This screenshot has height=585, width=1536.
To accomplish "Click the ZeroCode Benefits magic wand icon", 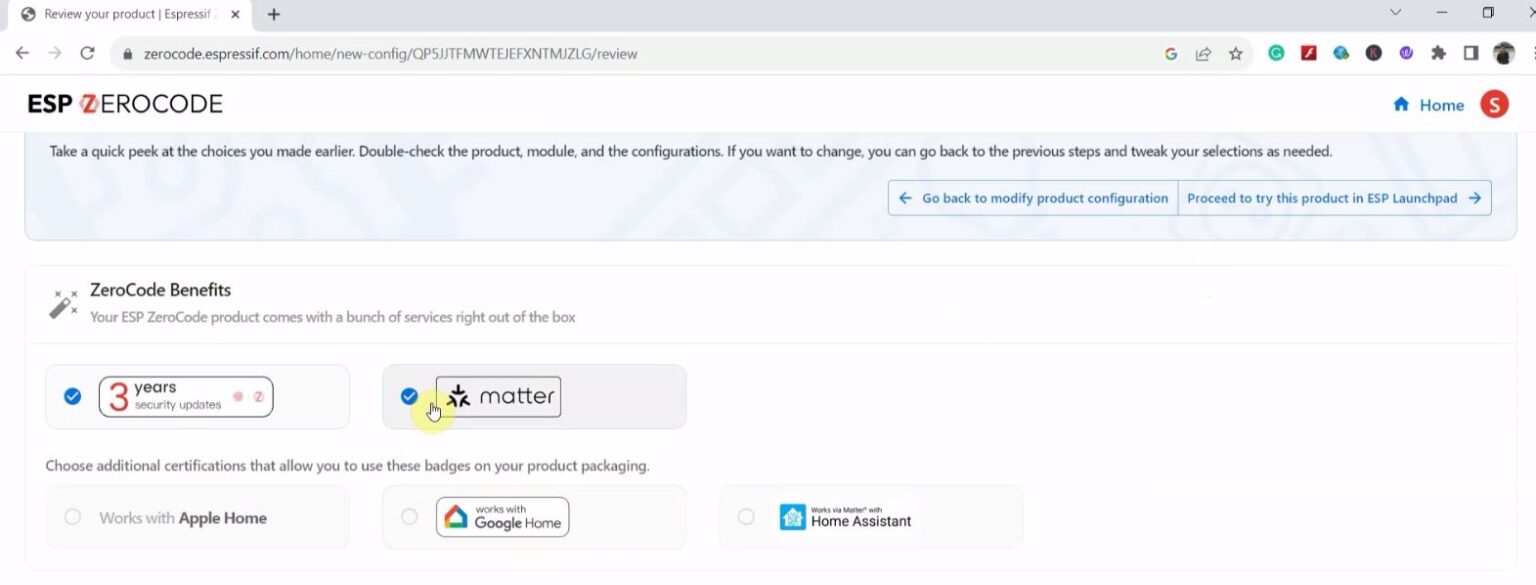I will pyautogui.click(x=62, y=301).
